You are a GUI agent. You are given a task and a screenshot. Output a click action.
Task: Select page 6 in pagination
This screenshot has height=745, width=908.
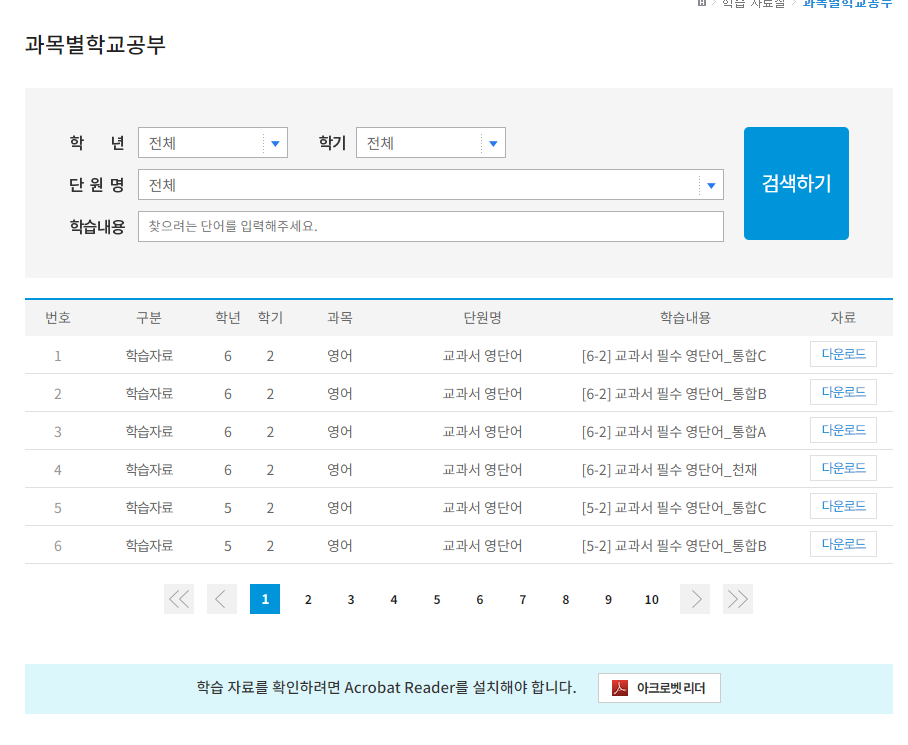(479, 600)
